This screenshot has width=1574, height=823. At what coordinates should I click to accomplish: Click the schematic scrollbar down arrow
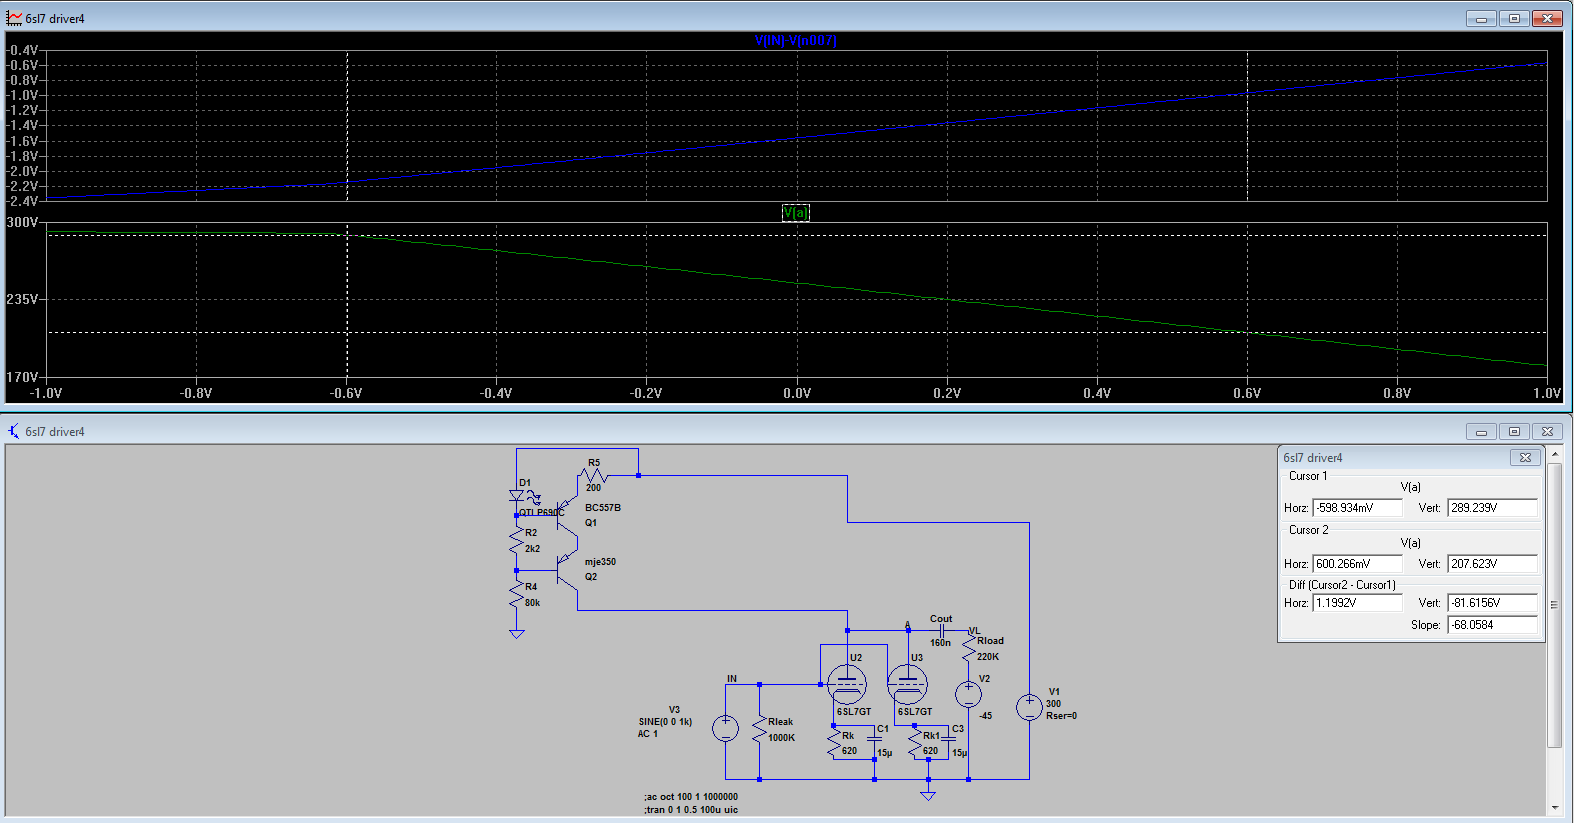(x=1554, y=808)
